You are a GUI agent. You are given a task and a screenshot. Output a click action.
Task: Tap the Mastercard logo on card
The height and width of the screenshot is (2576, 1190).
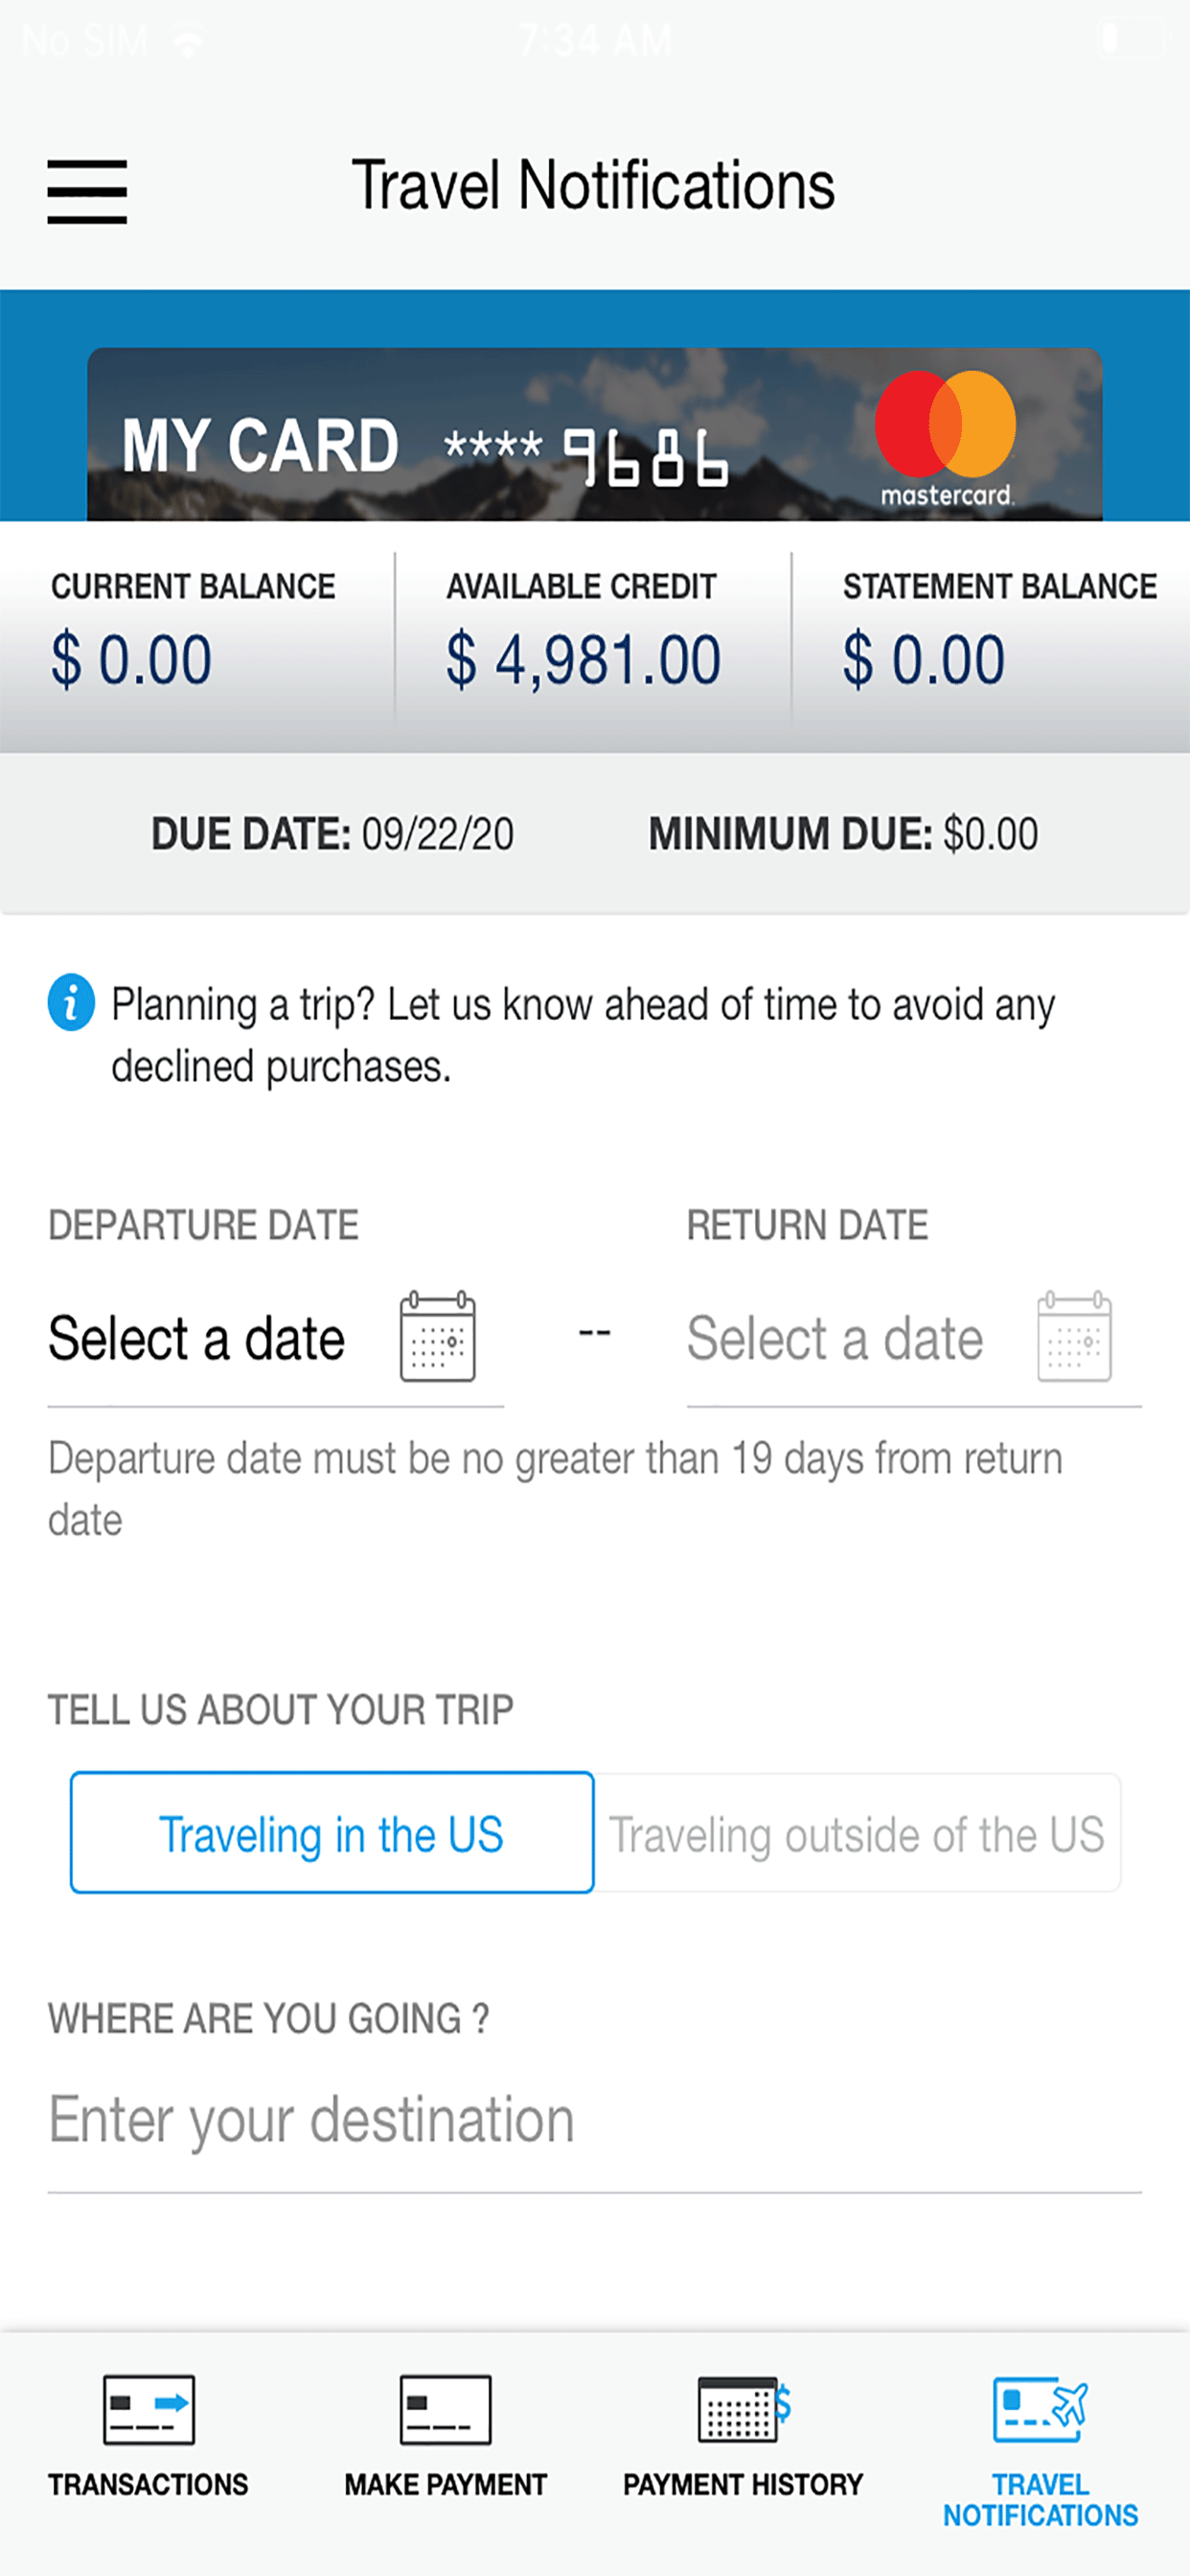click(945, 438)
